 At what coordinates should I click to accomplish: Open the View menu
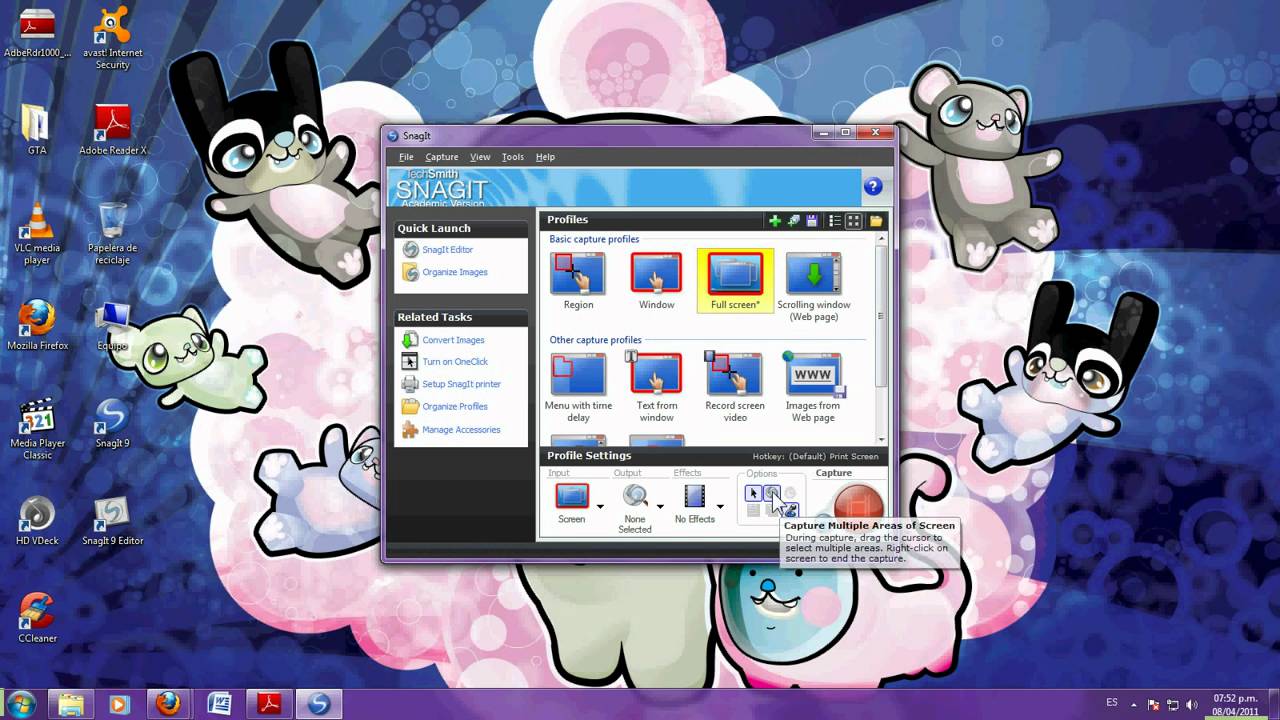480,157
